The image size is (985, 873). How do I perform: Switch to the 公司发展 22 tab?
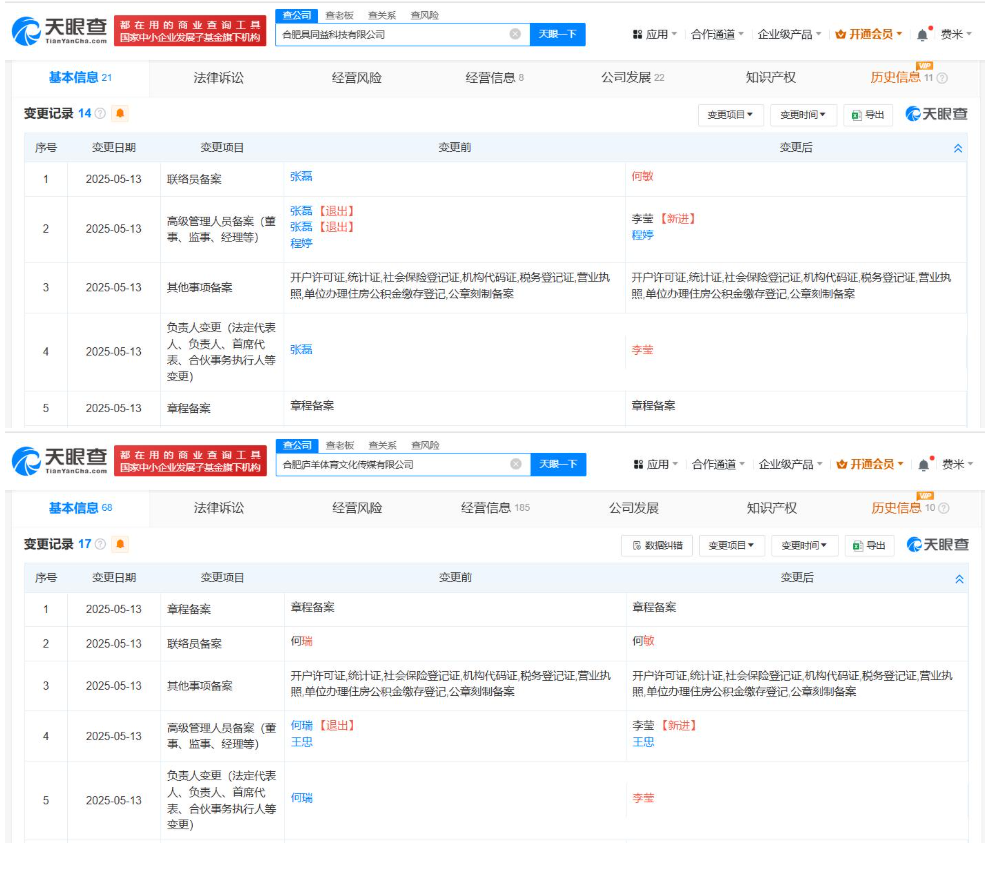[x=632, y=78]
